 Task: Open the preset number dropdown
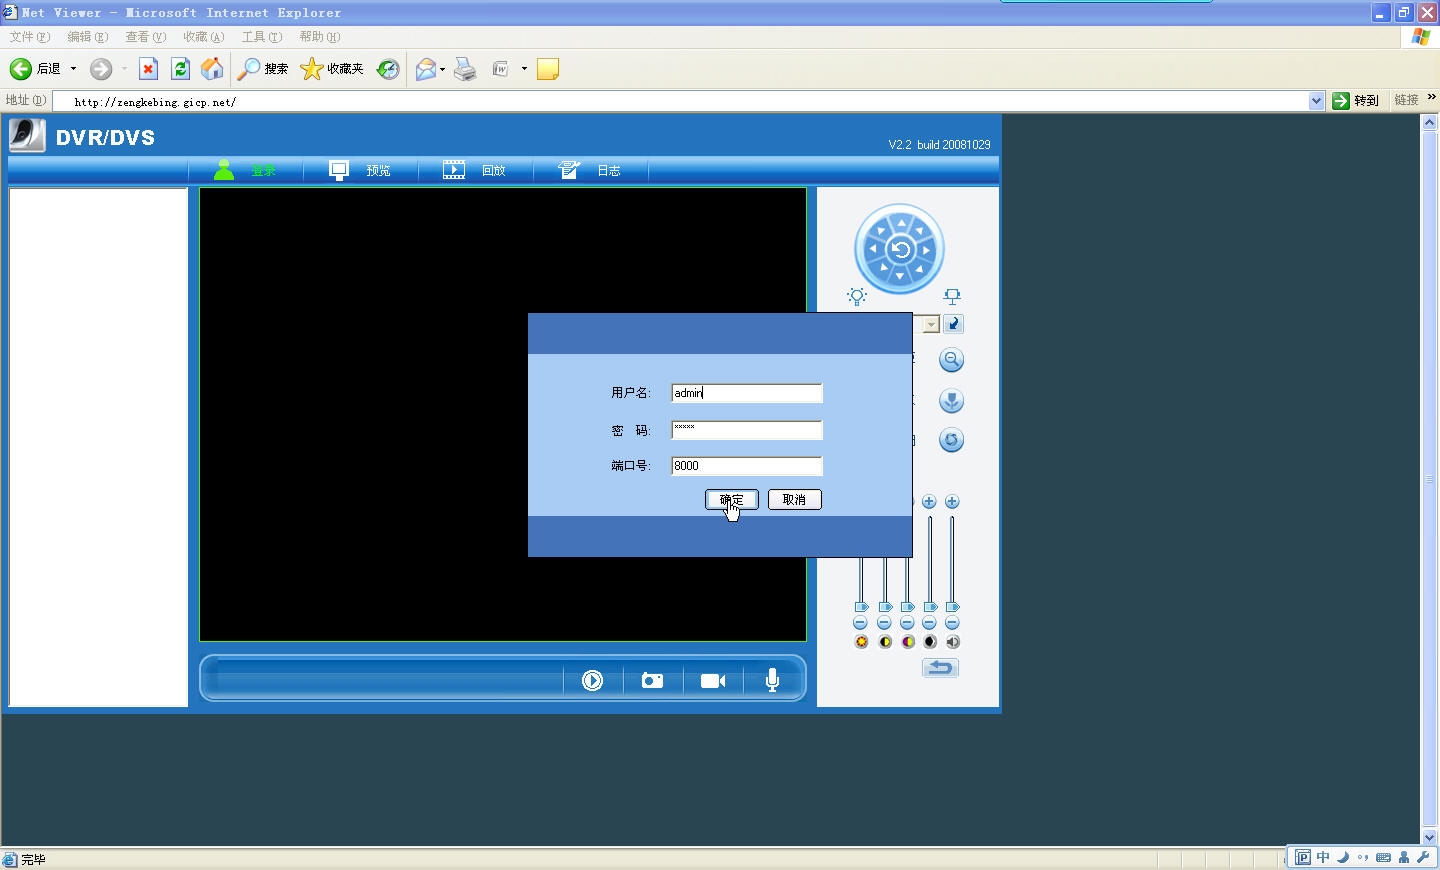click(x=931, y=324)
